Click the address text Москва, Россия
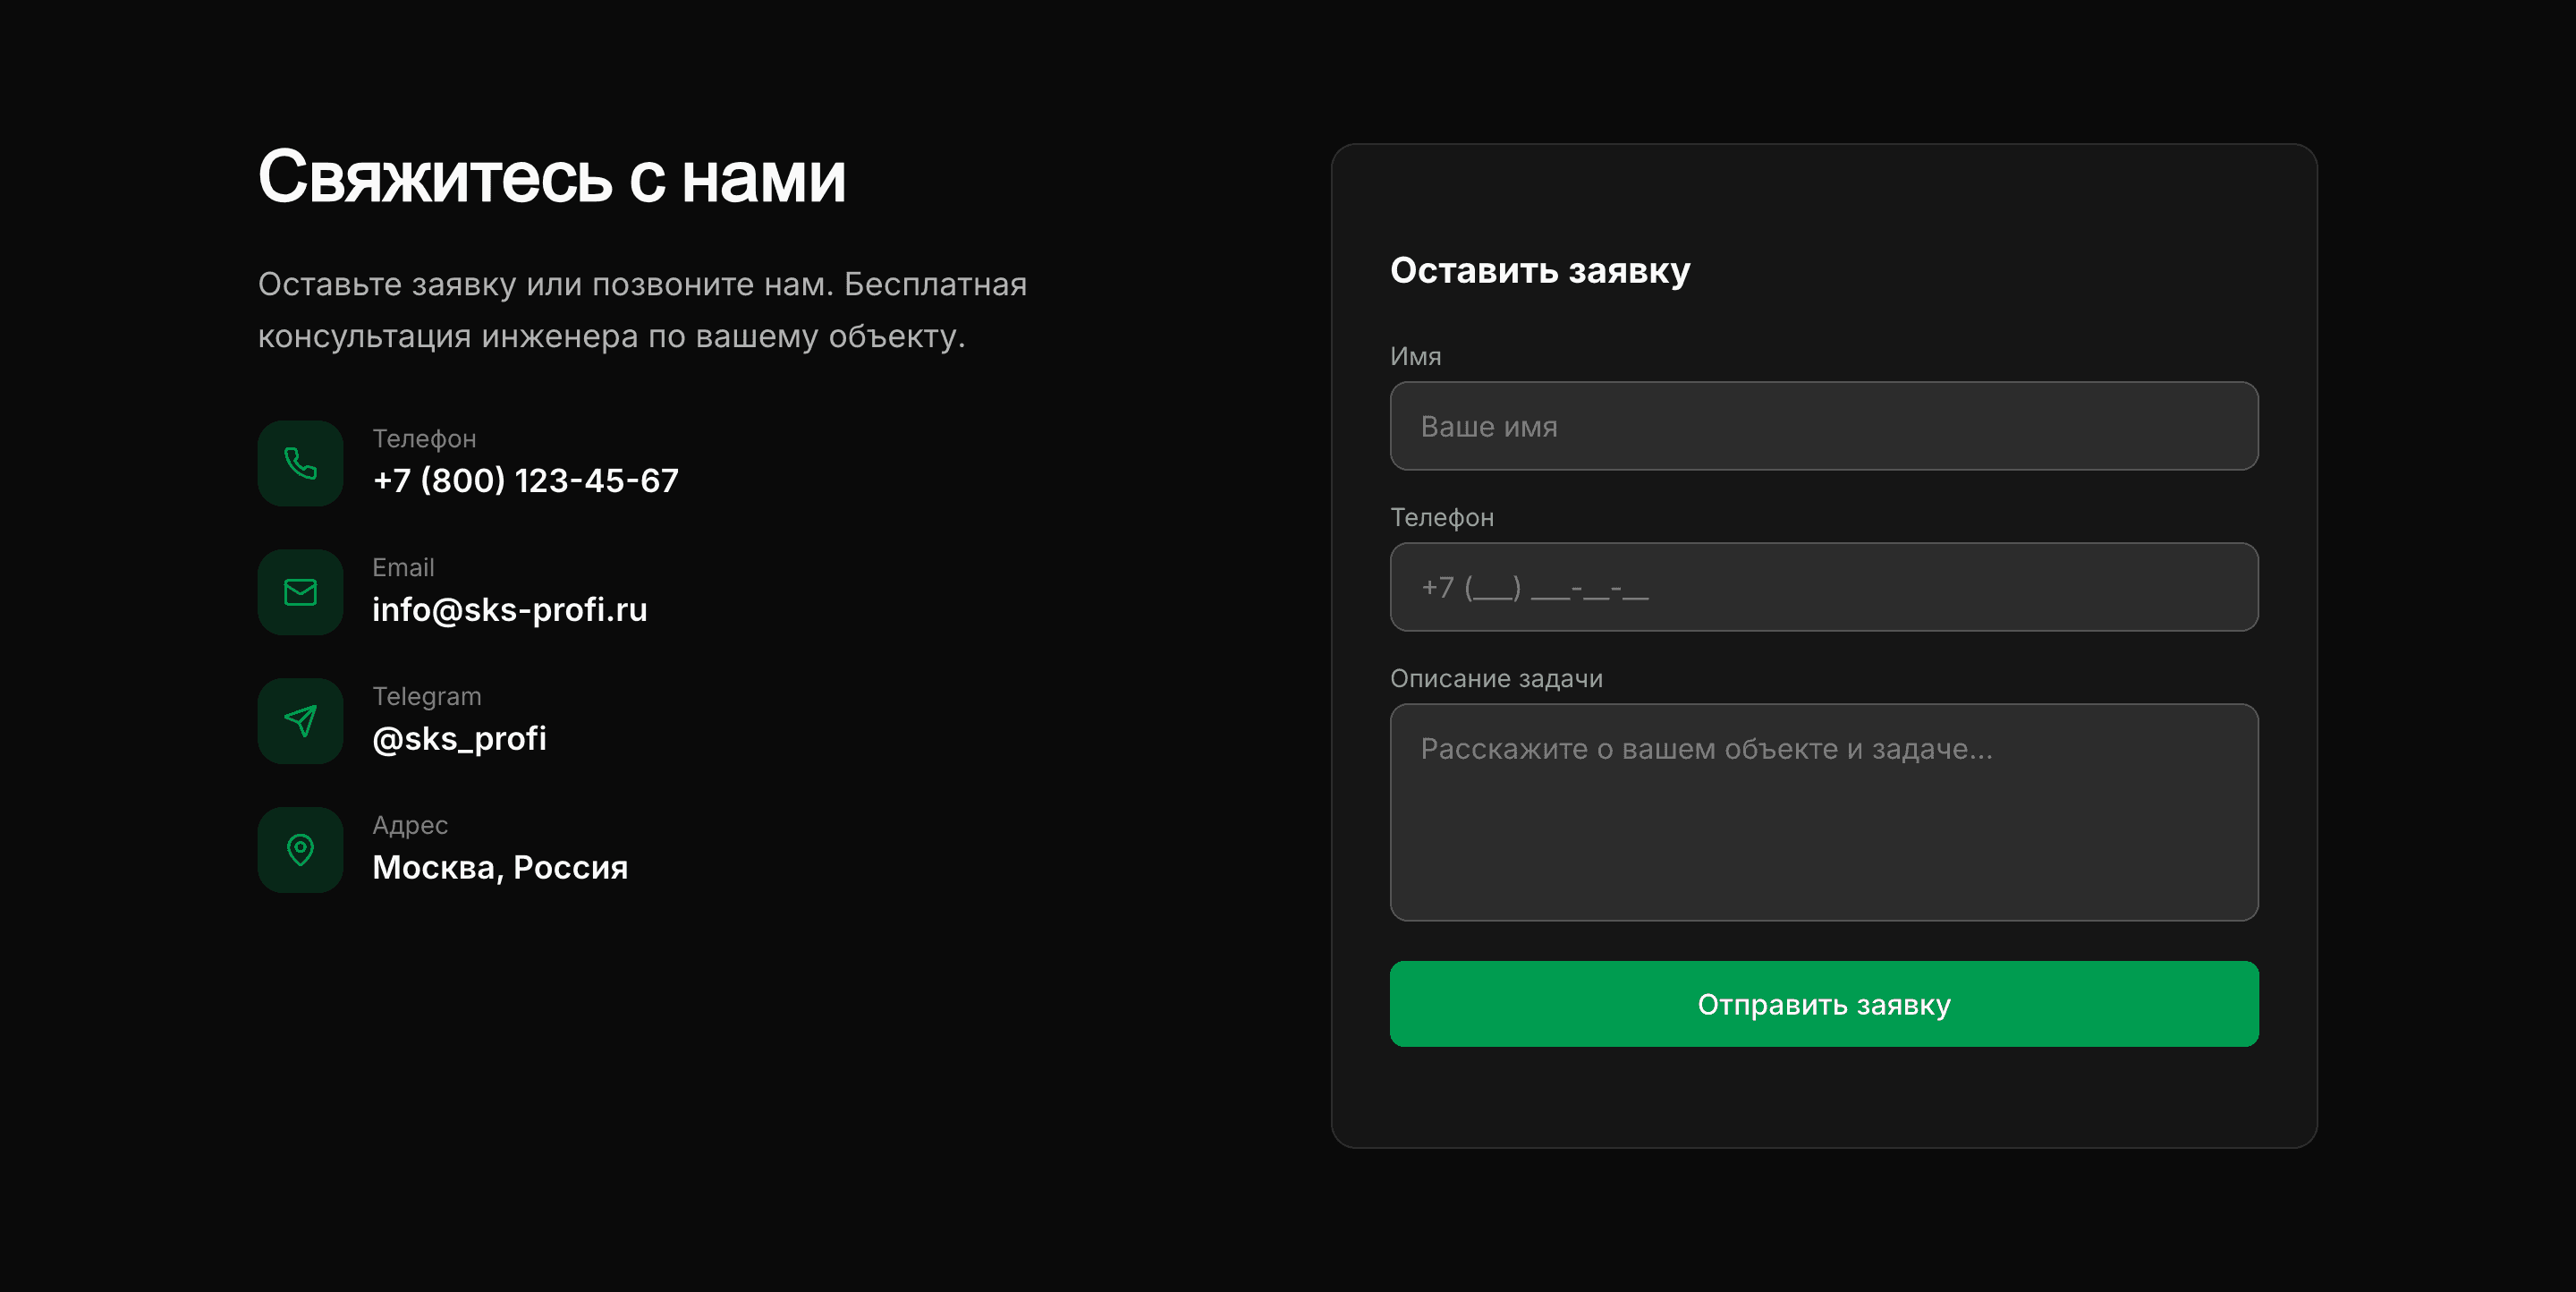Screen dimensions: 2576x1292 coord(500,867)
